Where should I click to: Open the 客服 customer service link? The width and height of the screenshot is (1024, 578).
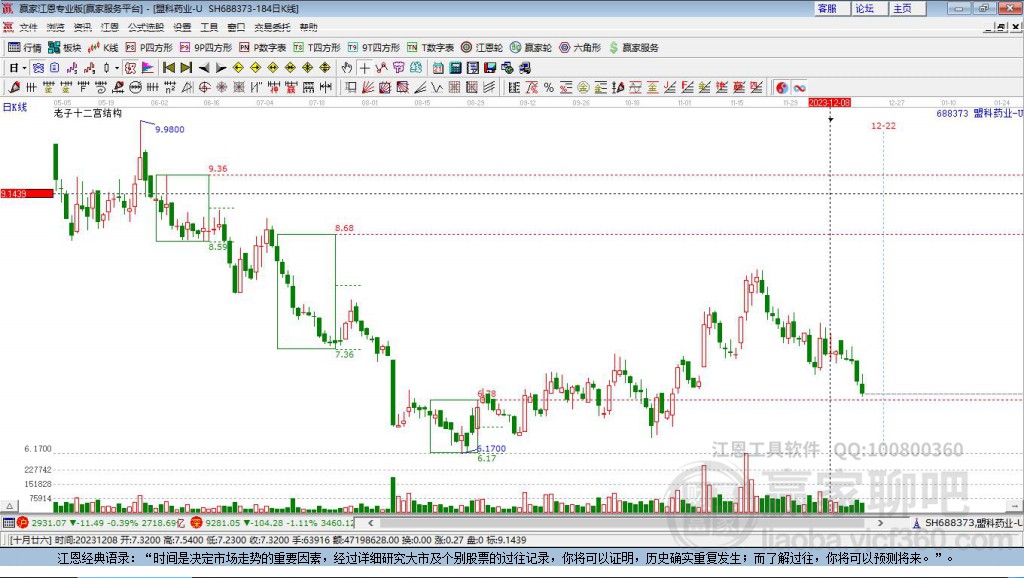pyautogui.click(x=827, y=8)
